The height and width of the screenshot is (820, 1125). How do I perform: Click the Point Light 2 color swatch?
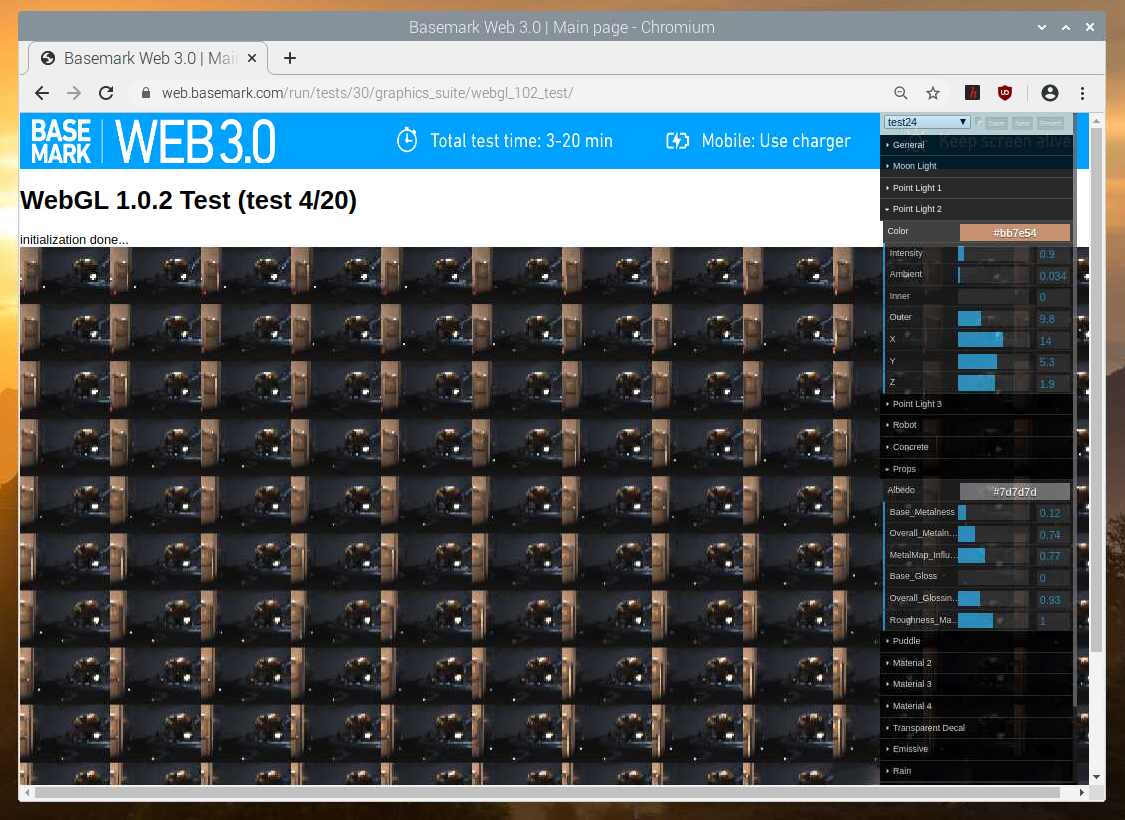click(1014, 232)
